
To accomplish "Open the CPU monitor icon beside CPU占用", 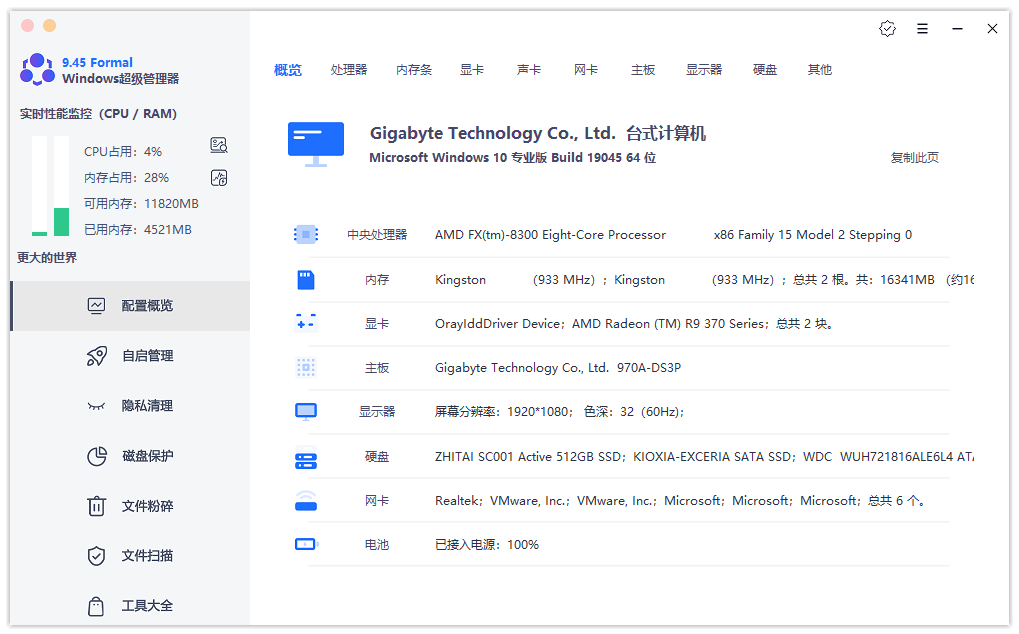I will (x=218, y=144).
